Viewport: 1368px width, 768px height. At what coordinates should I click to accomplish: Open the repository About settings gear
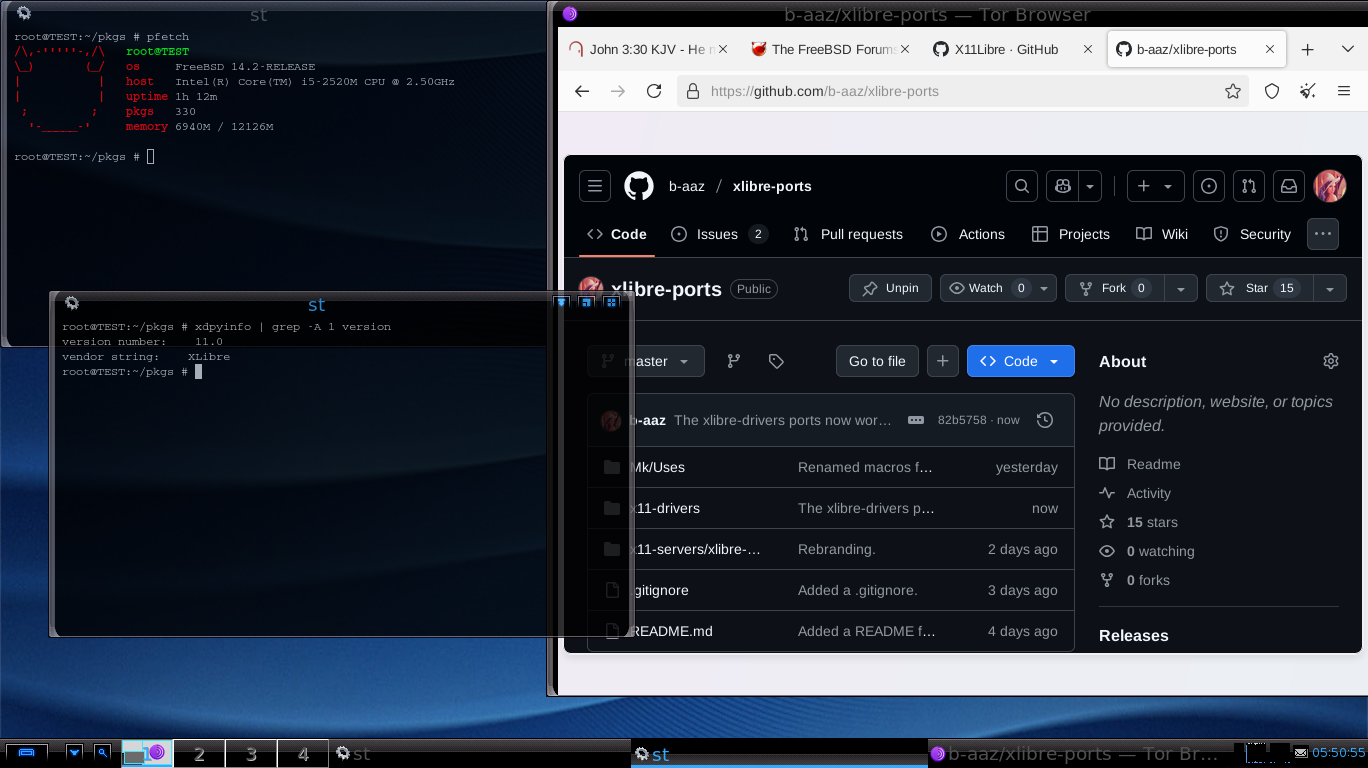1330,361
